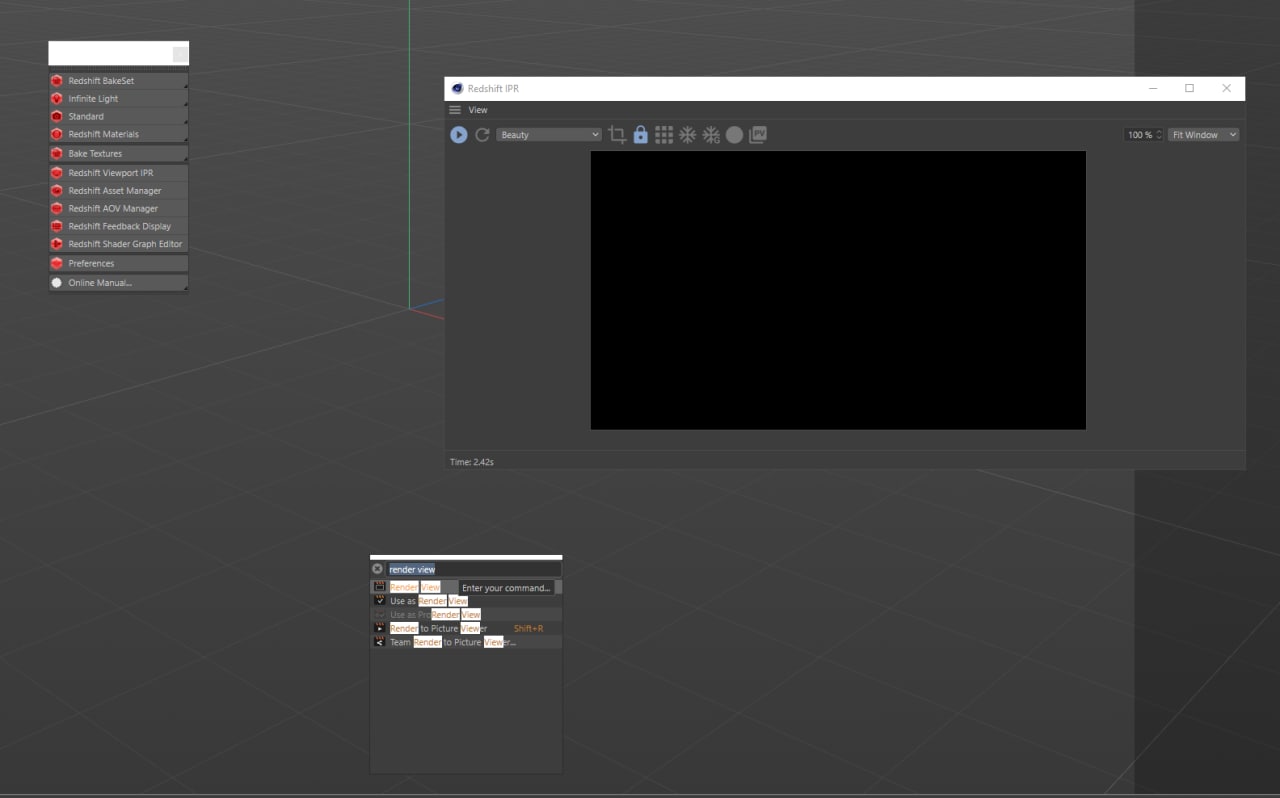Open Redshift Asset Manager
Image resolution: width=1280 pixels, height=798 pixels.
118,191
